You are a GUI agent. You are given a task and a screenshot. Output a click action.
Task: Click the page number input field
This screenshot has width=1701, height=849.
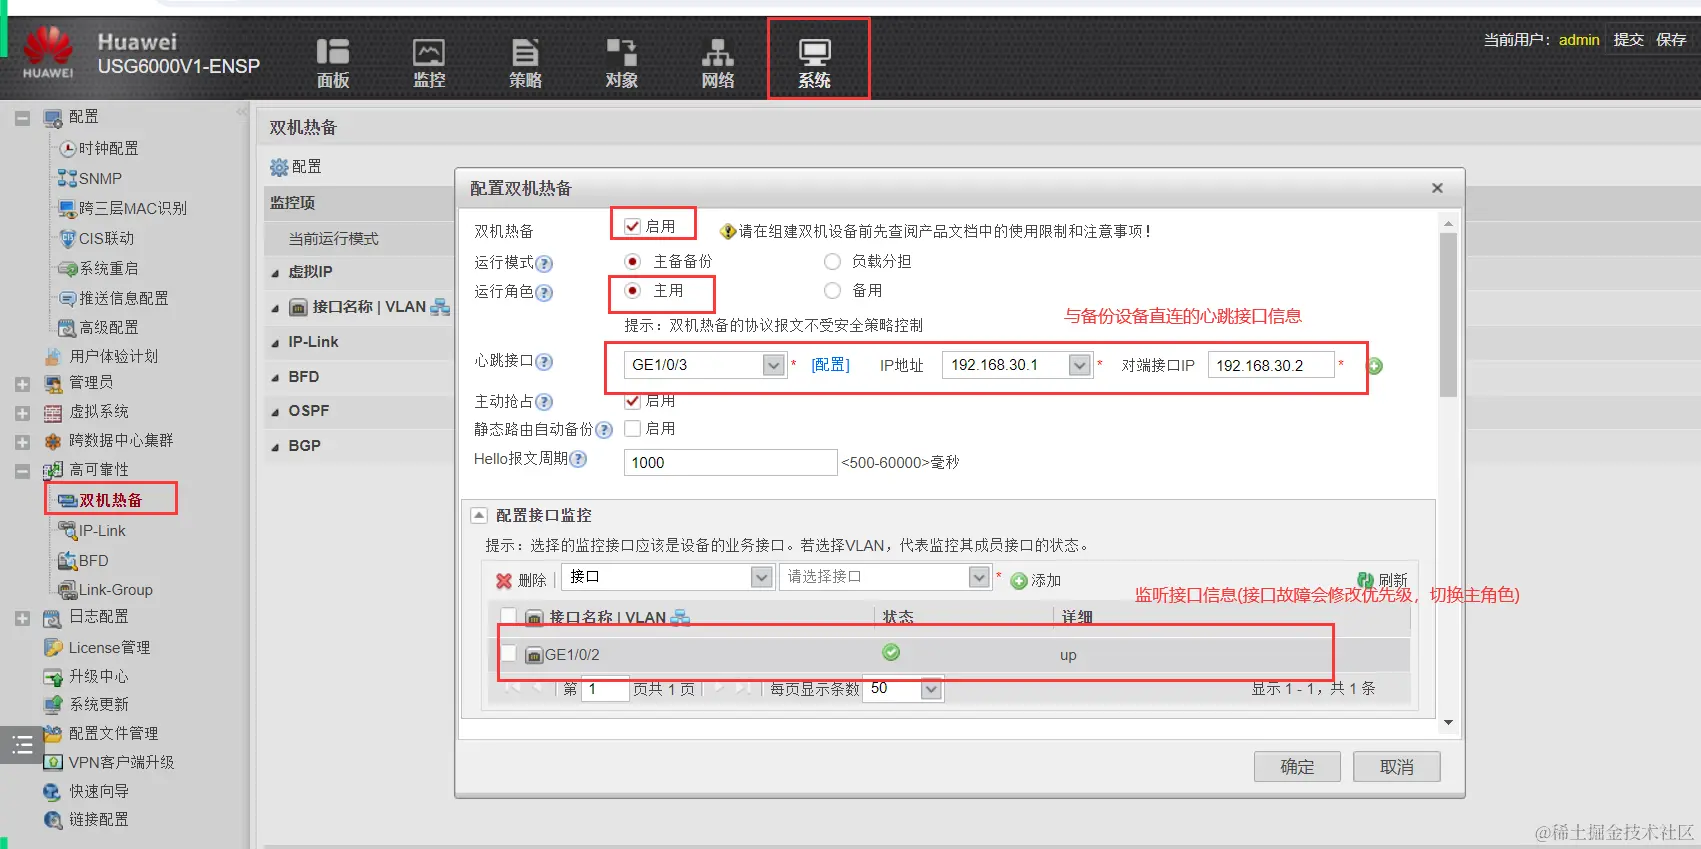click(605, 689)
